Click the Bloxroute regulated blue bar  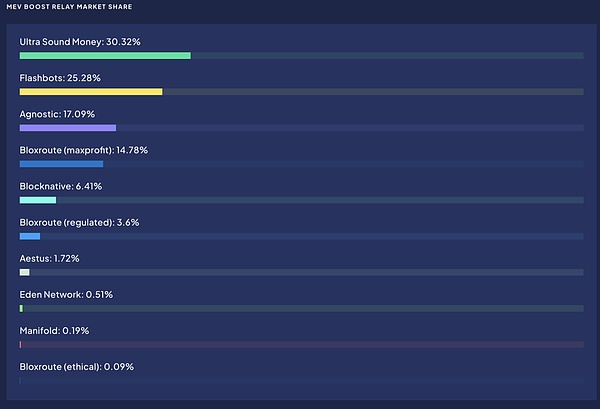[x=30, y=236]
